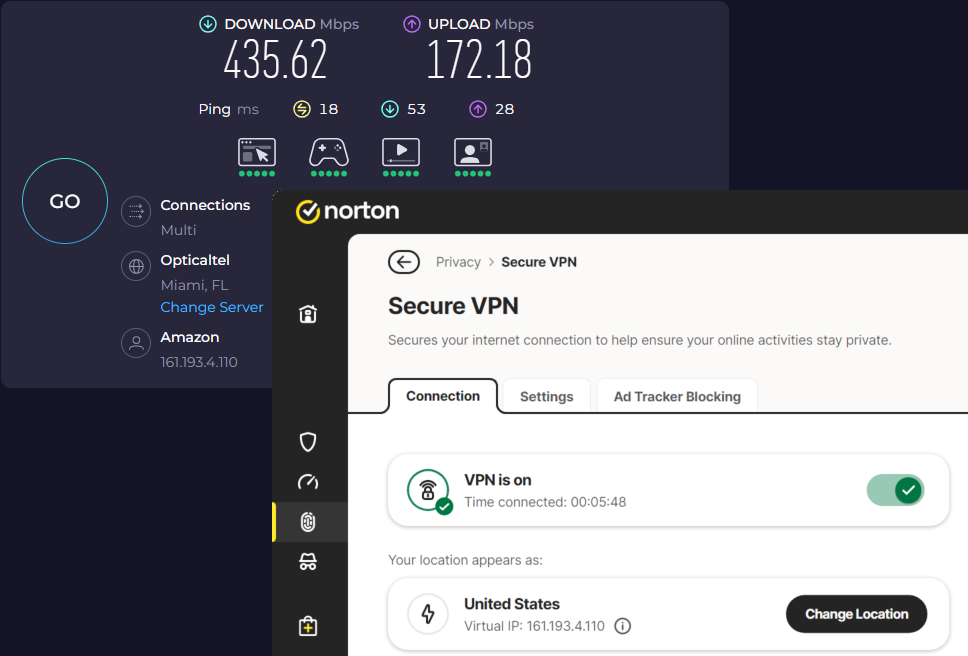Click the download arrow icon next to DOWNLOAD

(208, 24)
